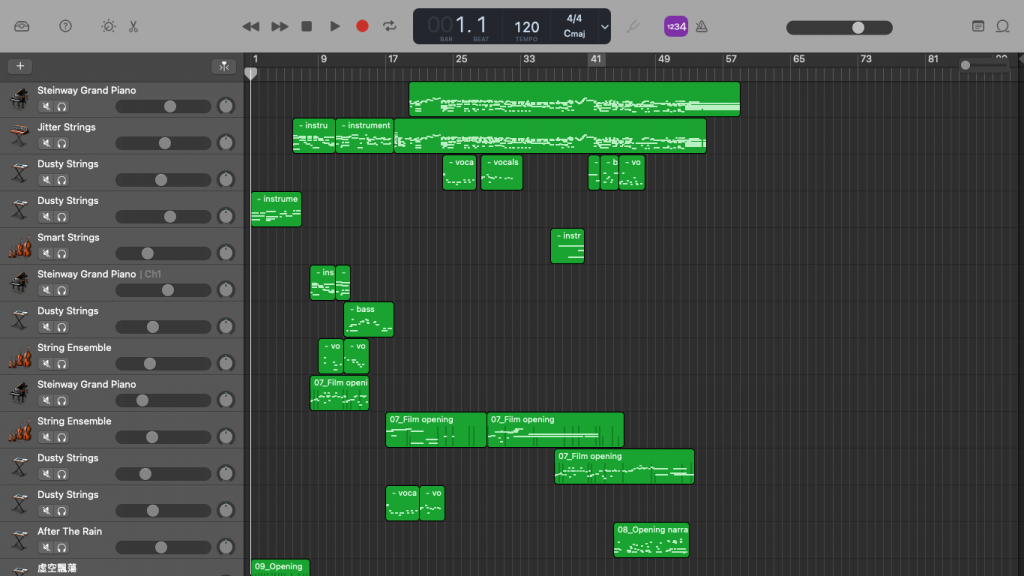Open Smart Controls
The height and width of the screenshot is (576, 1024).
(x=108, y=26)
